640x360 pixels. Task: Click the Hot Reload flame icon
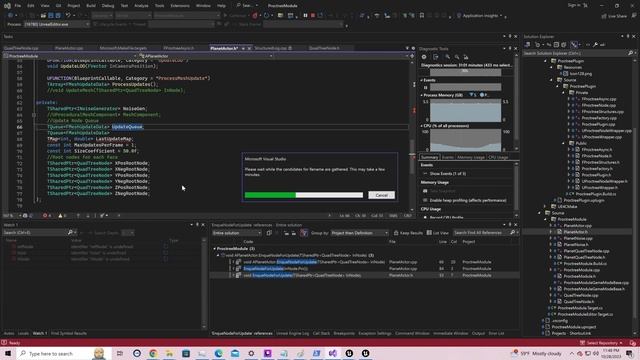pyautogui.click(x=255, y=16)
